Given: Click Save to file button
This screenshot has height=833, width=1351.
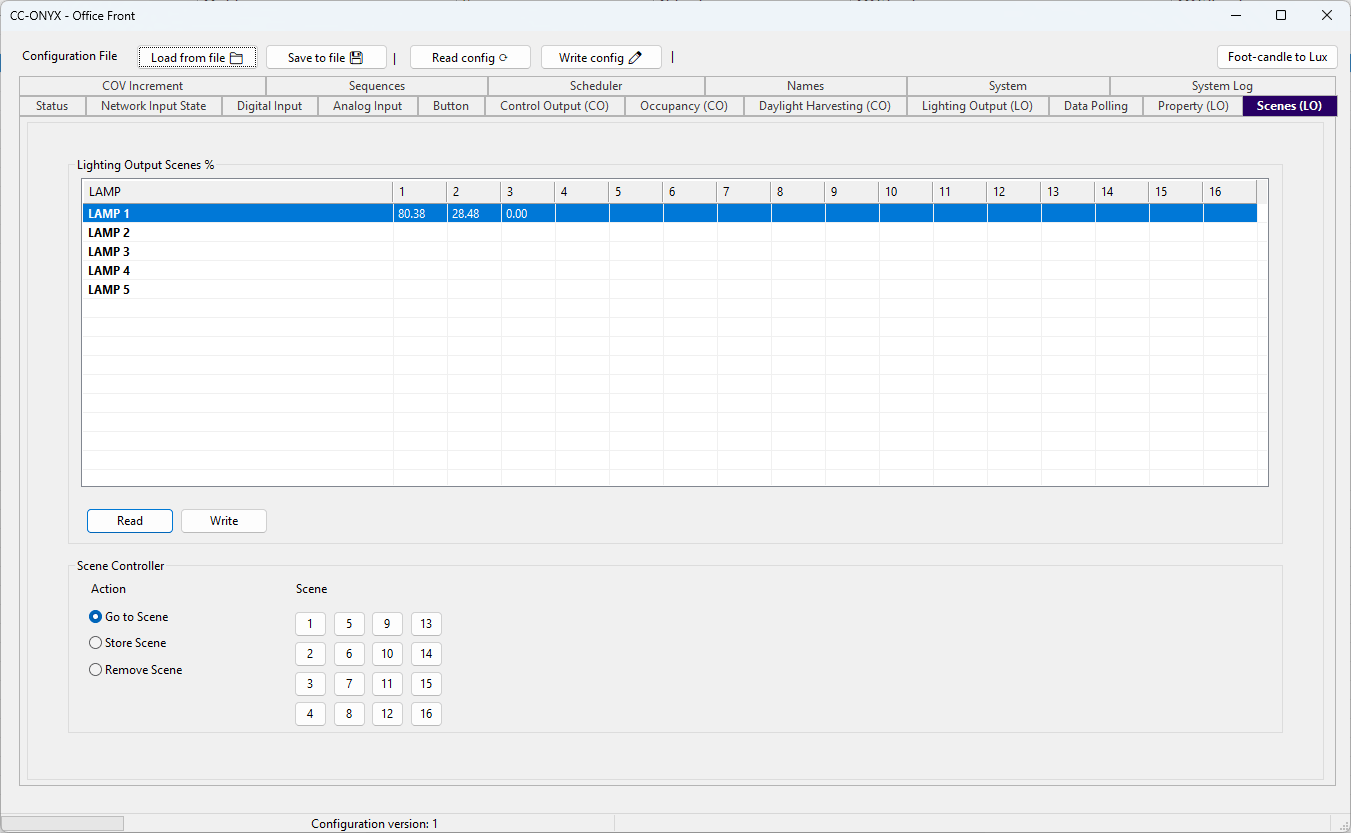Looking at the screenshot, I should 326,58.
